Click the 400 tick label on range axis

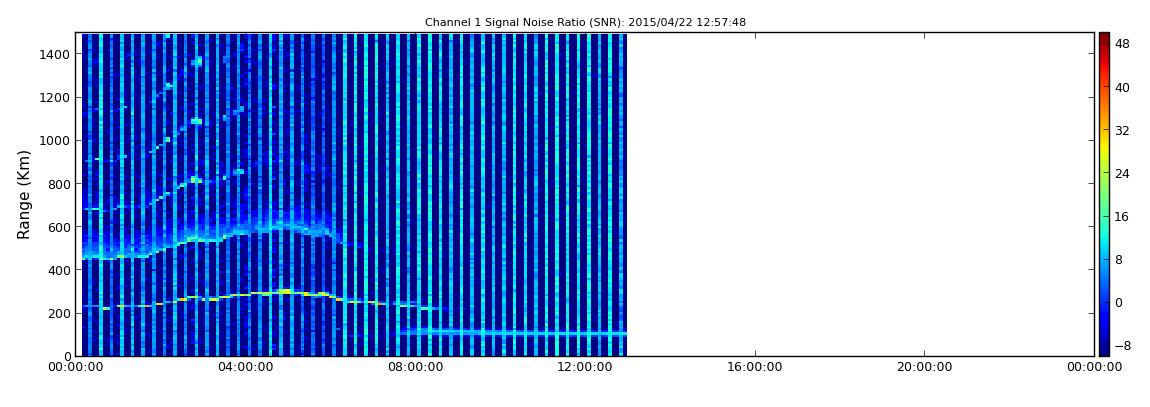click(59, 271)
